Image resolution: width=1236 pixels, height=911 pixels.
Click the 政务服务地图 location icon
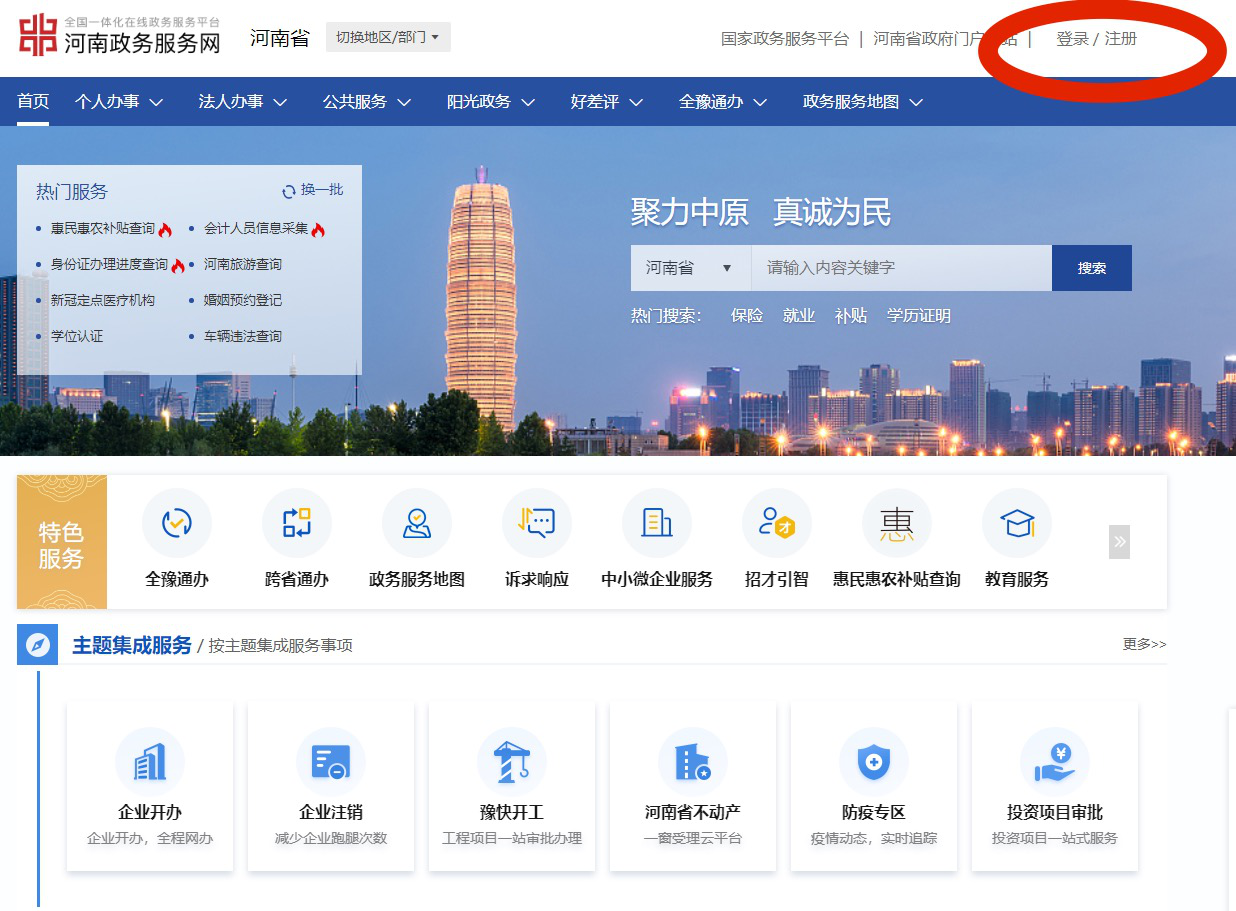(x=417, y=523)
